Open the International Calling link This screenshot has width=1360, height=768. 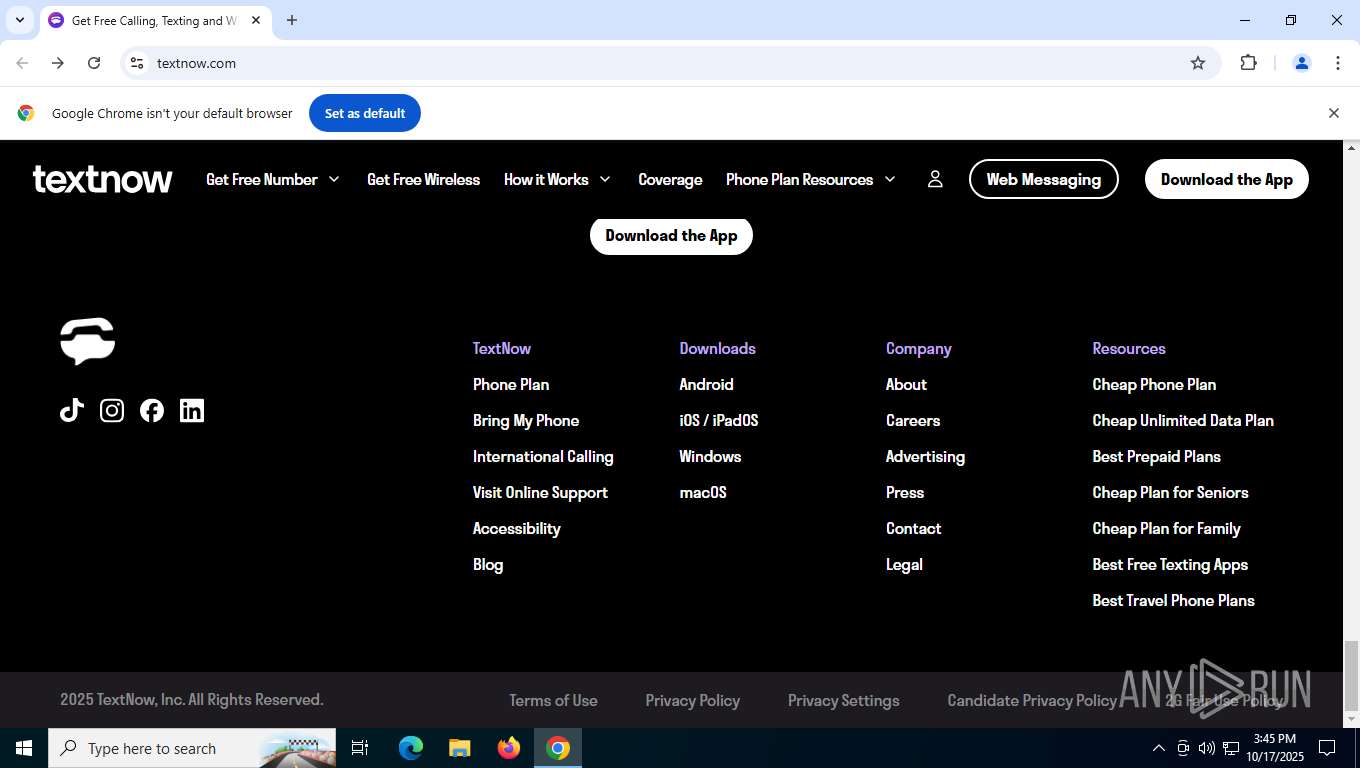(543, 456)
